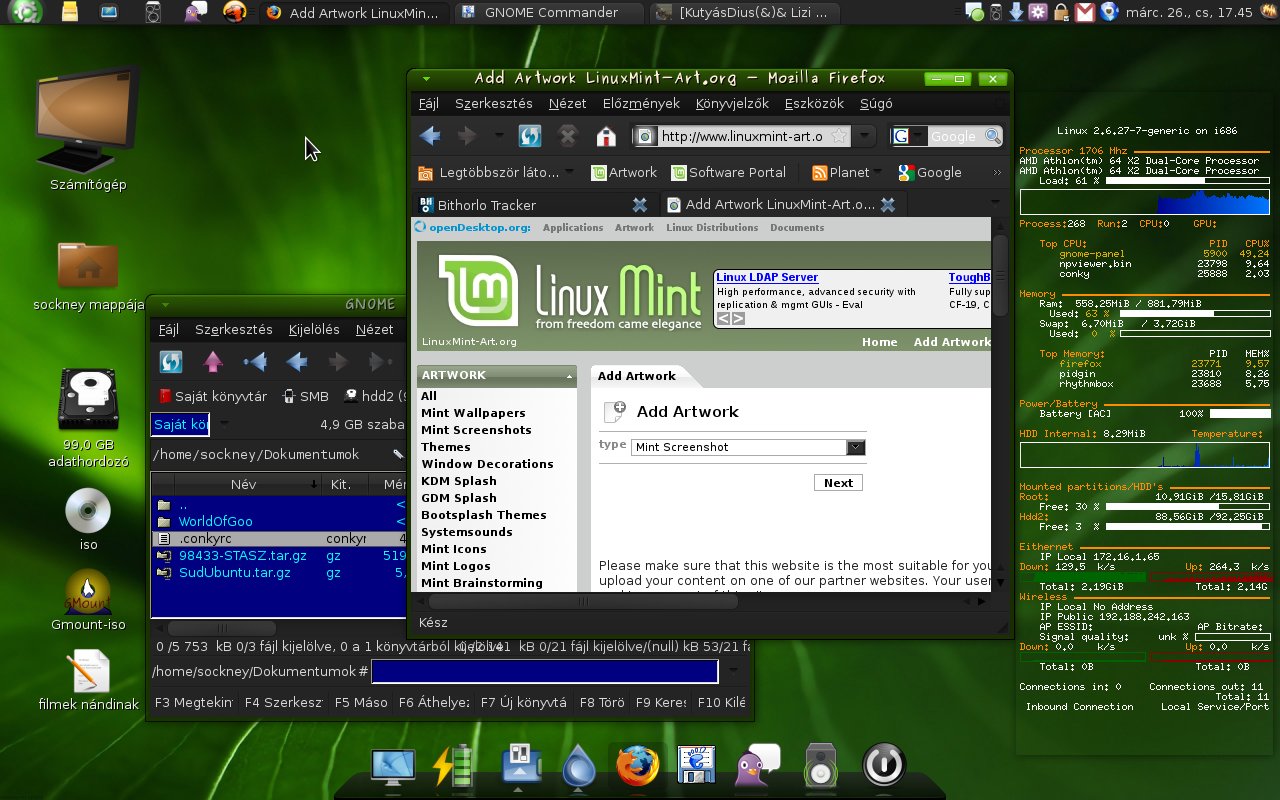Viewport: 1280px width, 800px height.
Task: Open the Deluge water-drop icon in the dock
Action: click(578, 766)
